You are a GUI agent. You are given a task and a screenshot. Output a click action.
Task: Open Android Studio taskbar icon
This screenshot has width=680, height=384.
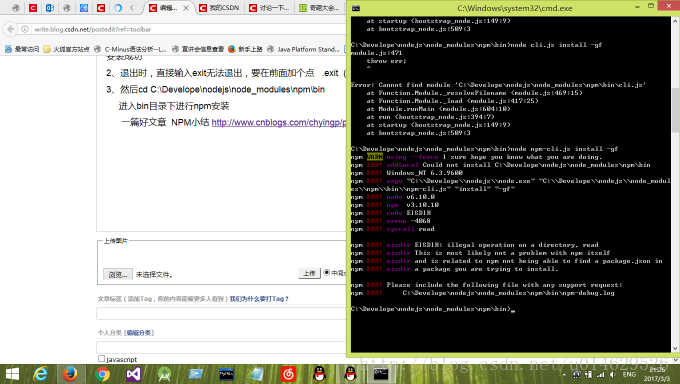164,374
